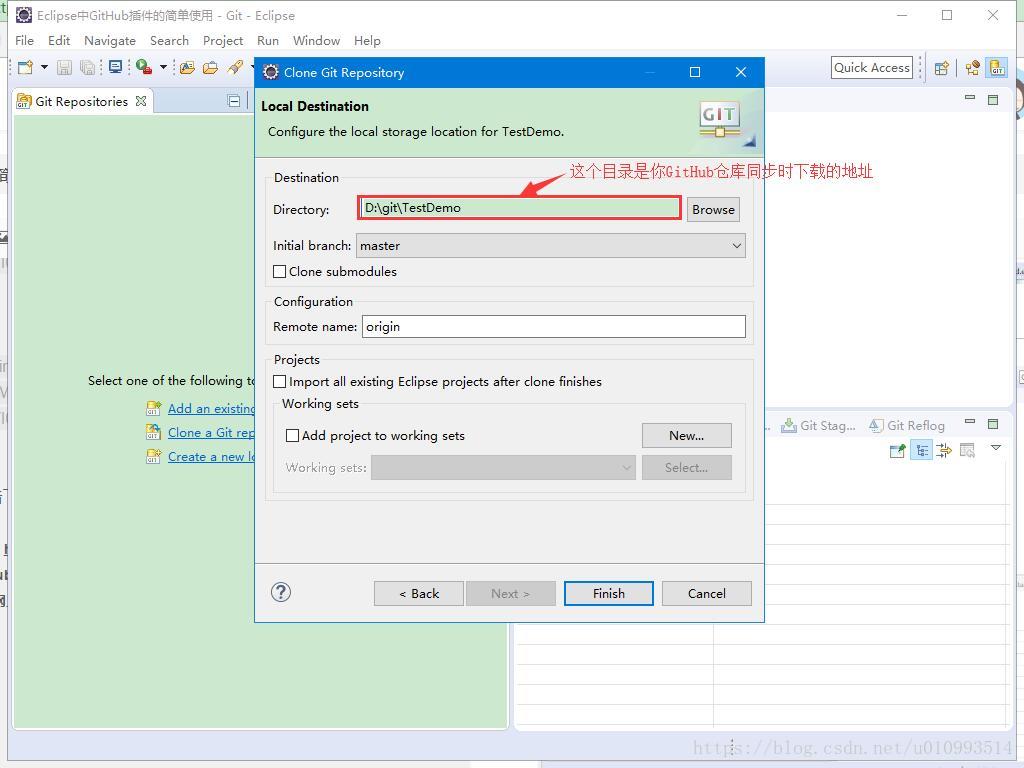Viewport: 1024px width, 768px height.
Task: Maximize the Clone Git Repository dialog
Action: tap(695, 72)
